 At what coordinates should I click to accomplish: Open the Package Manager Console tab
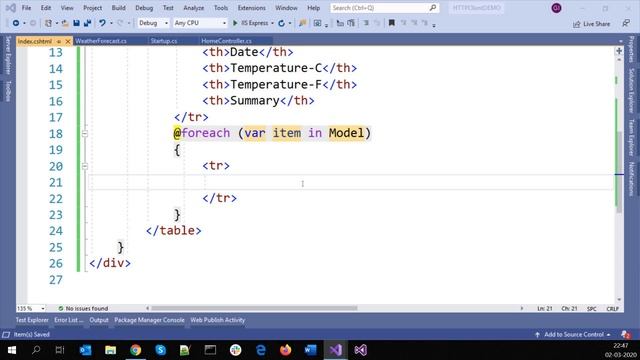[x=149, y=320]
